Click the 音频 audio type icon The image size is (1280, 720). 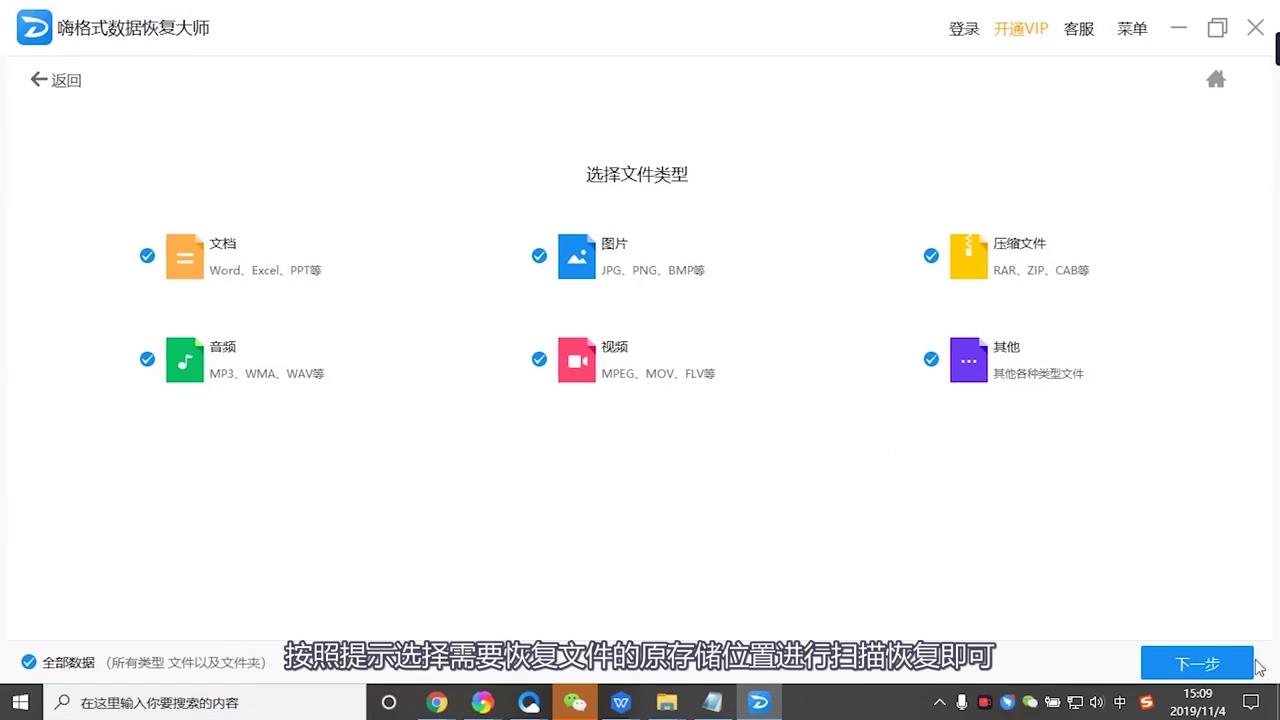[x=185, y=360]
